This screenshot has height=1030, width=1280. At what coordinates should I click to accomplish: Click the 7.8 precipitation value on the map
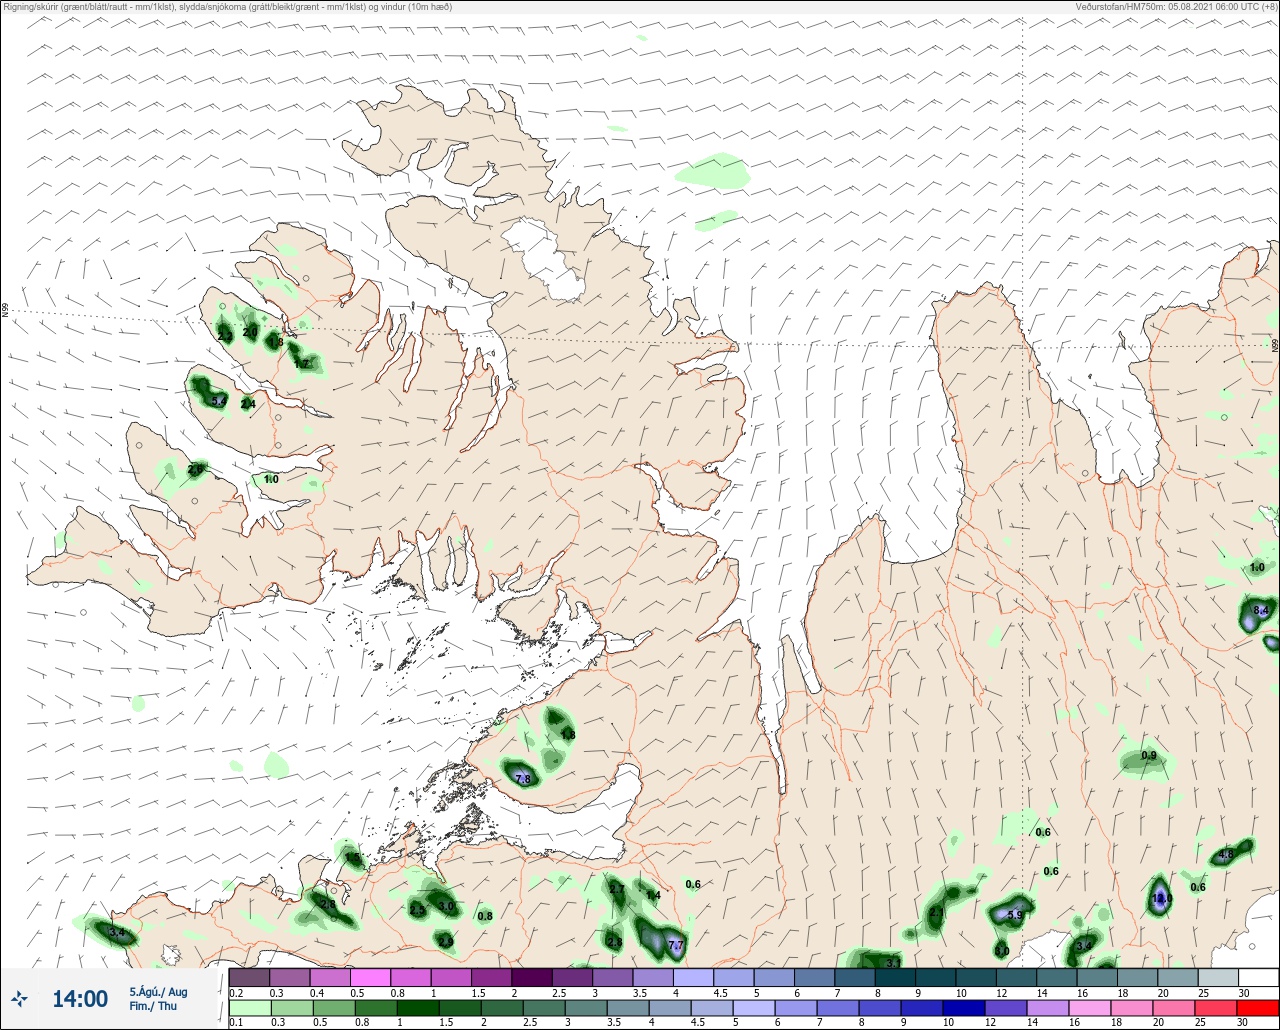(x=522, y=778)
